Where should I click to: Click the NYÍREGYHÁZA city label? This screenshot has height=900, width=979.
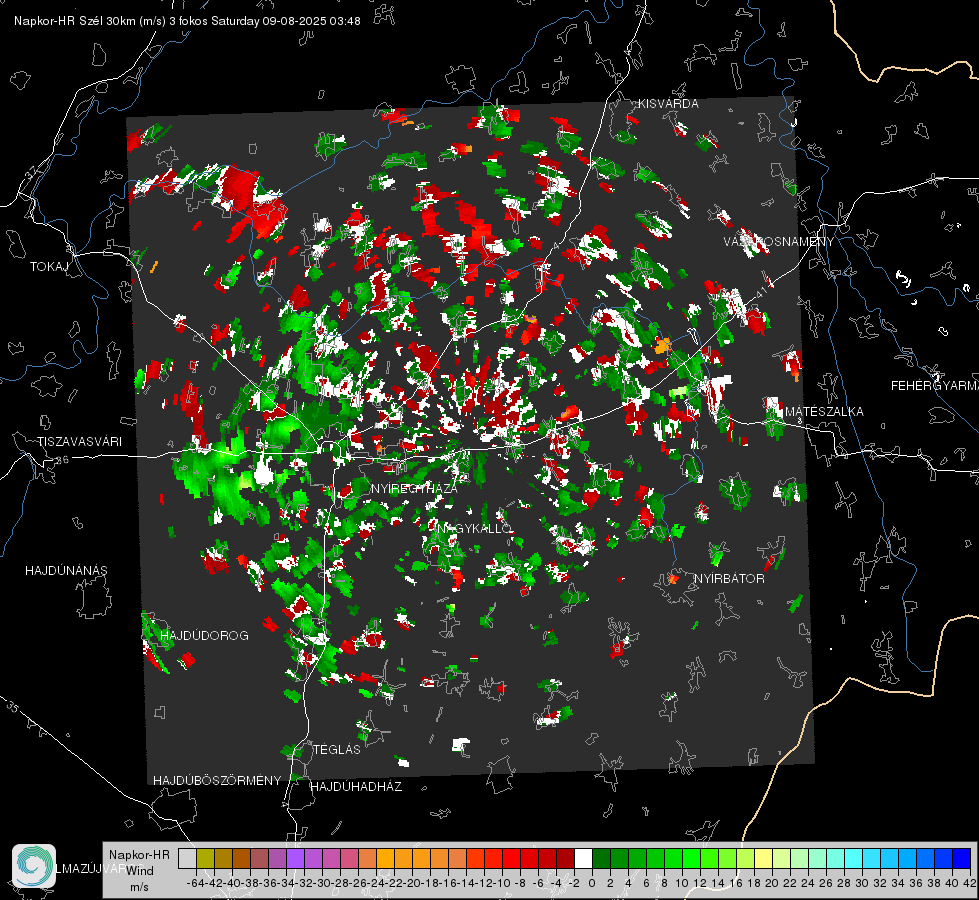(414, 488)
